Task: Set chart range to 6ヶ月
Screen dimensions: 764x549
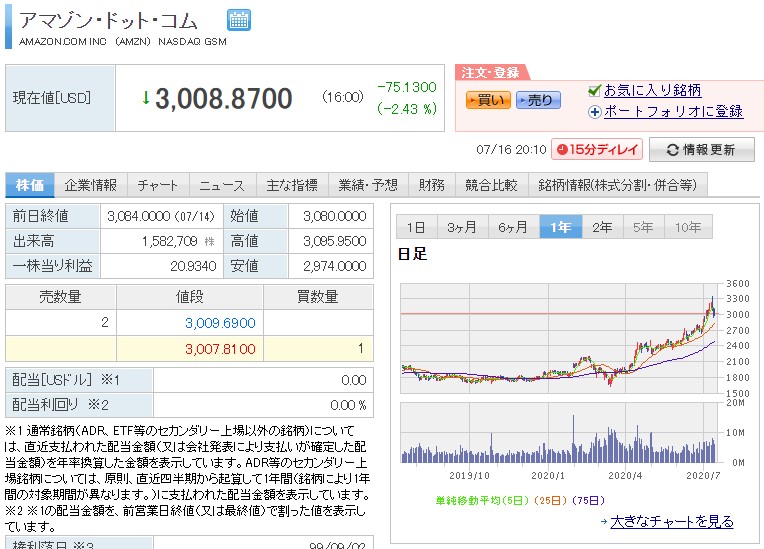Action: click(514, 227)
